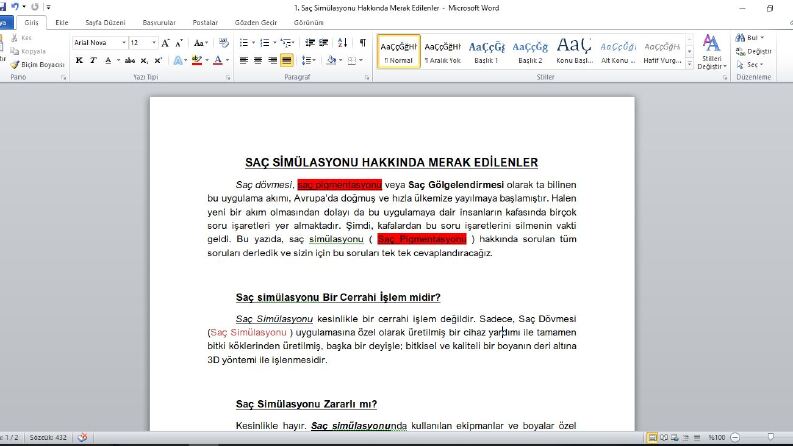The image size is (793, 446).
Task: Click the sort A-Z icon
Action: click(x=342, y=43)
